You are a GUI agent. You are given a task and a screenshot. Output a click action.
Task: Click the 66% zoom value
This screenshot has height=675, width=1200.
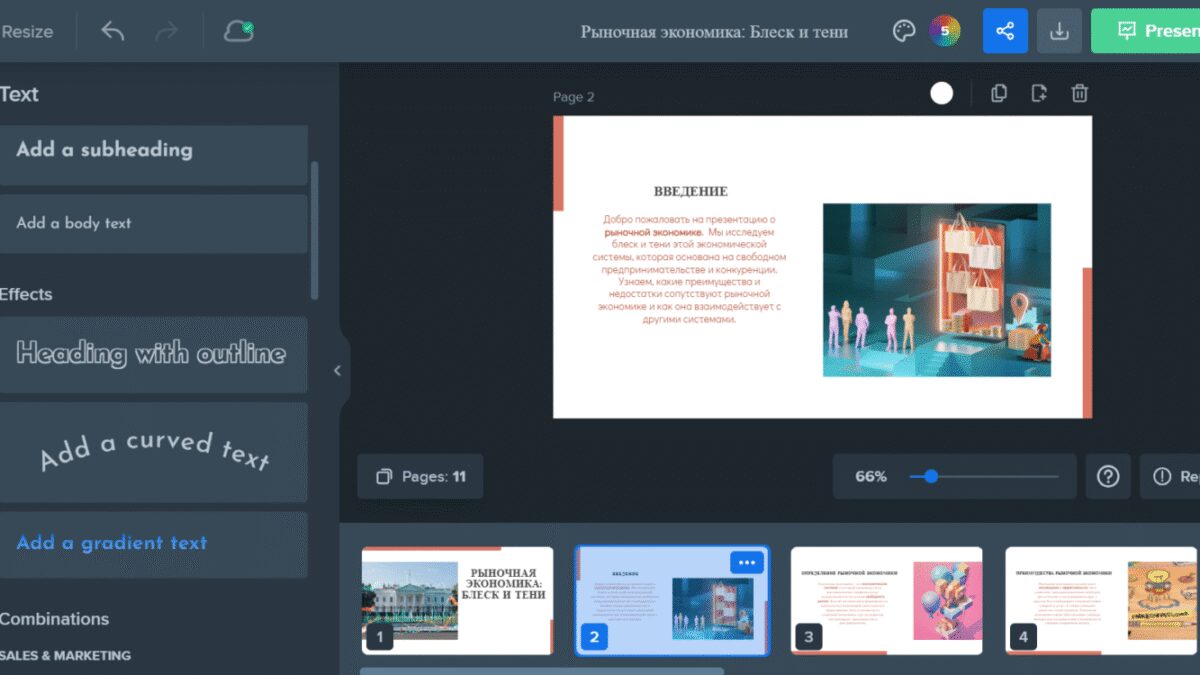click(x=871, y=477)
